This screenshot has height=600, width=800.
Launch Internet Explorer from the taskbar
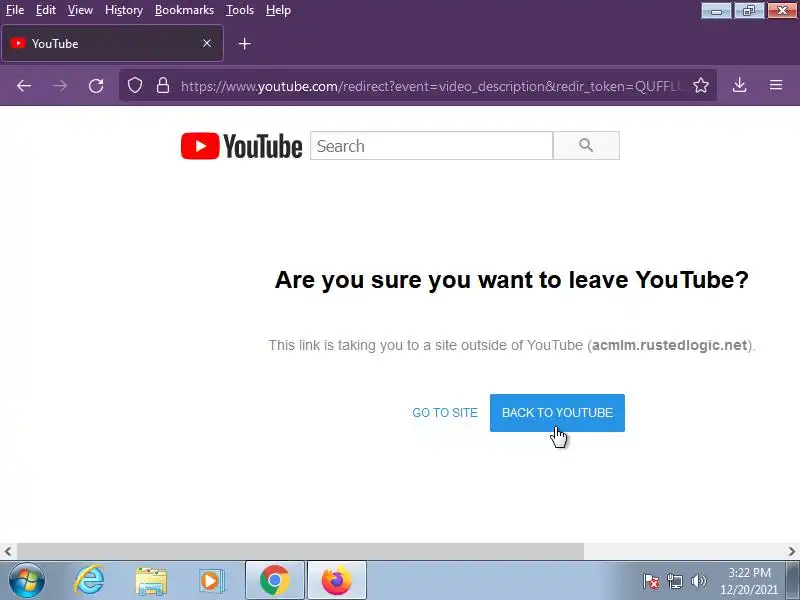(x=89, y=581)
